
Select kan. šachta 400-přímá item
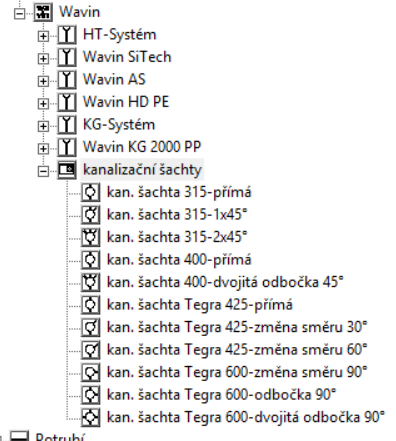(179, 260)
